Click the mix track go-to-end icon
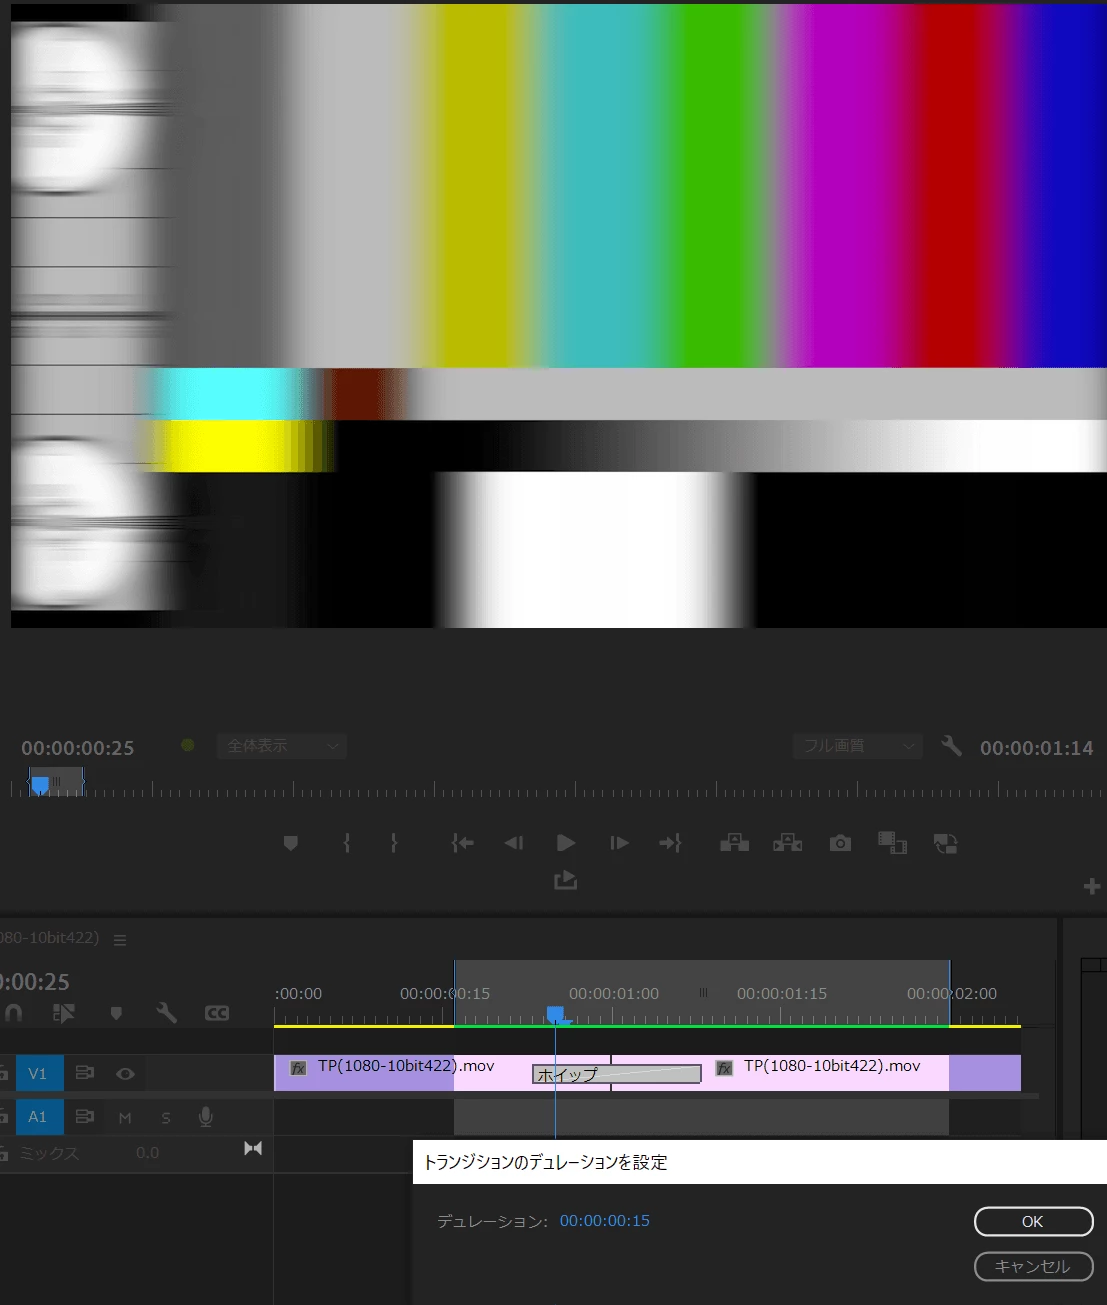 pos(253,1148)
